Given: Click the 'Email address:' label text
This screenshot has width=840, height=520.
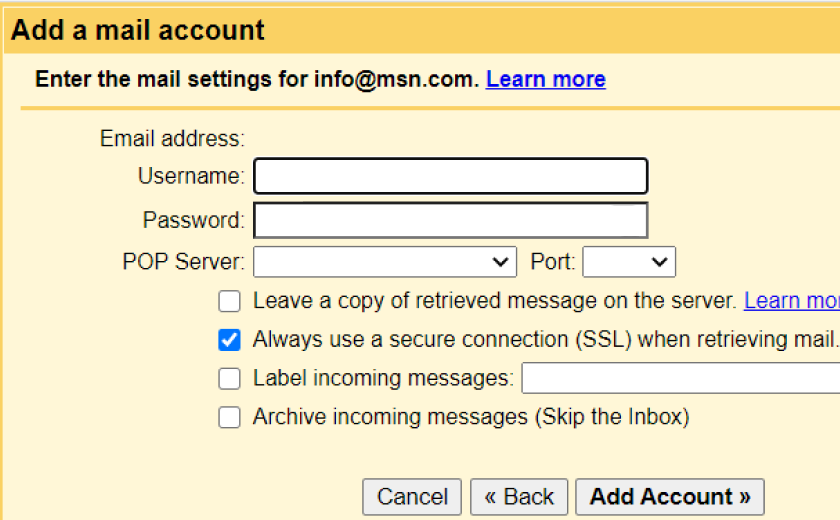Looking at the screenshot, I should (172, 139).
